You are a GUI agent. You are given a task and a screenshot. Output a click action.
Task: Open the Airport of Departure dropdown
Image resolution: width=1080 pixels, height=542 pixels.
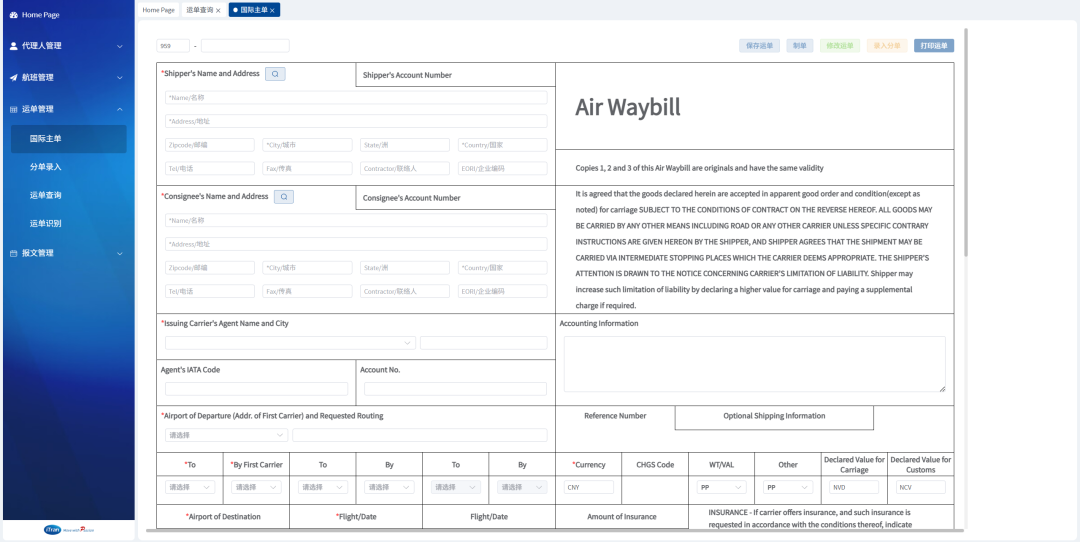[226, 435]
